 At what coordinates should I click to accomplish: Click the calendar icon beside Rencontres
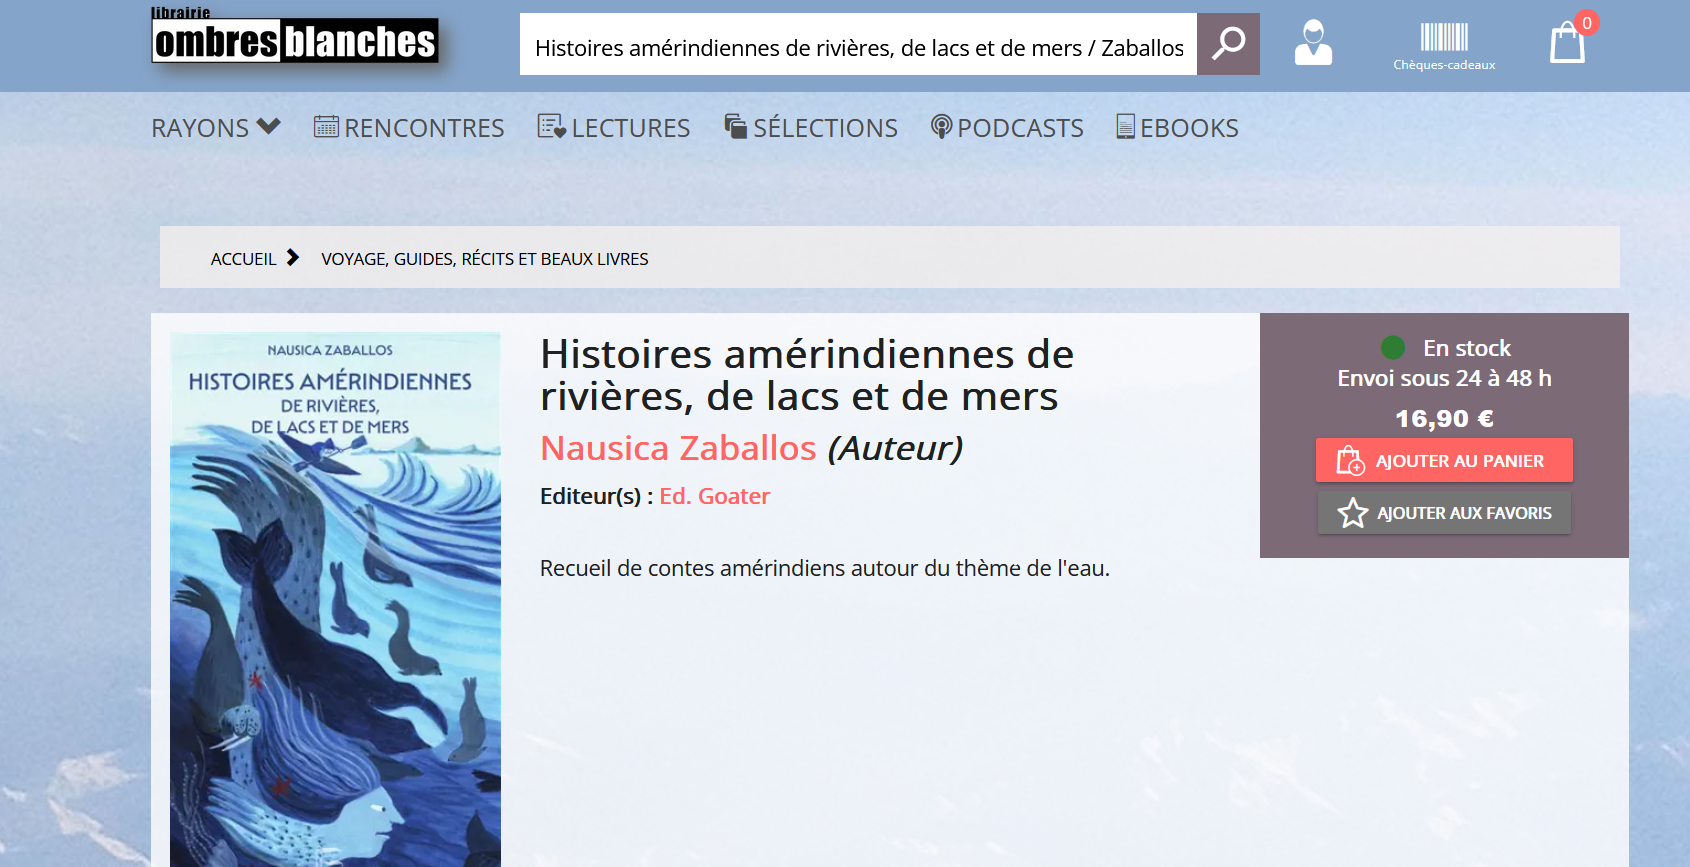pyautogui.click(x=326, y=127)
